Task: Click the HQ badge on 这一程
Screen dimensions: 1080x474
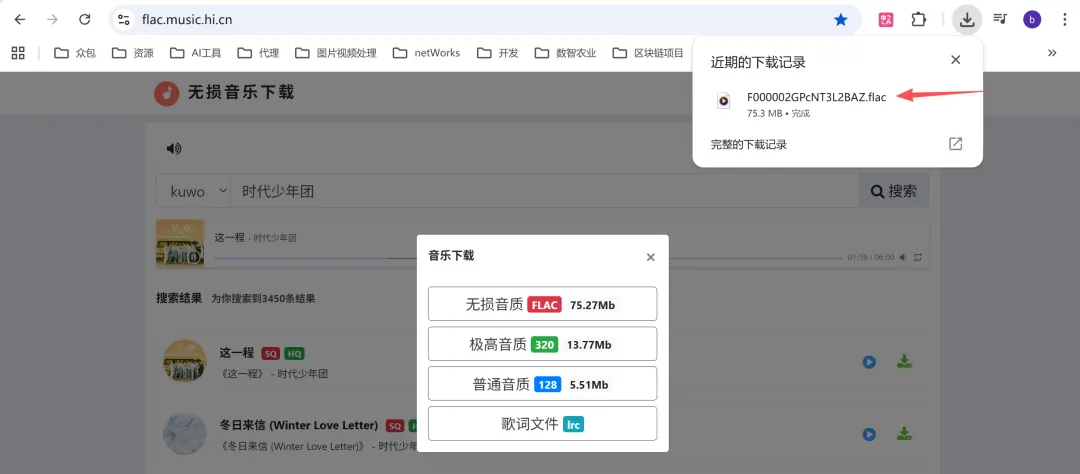Action: click(294, 353)
